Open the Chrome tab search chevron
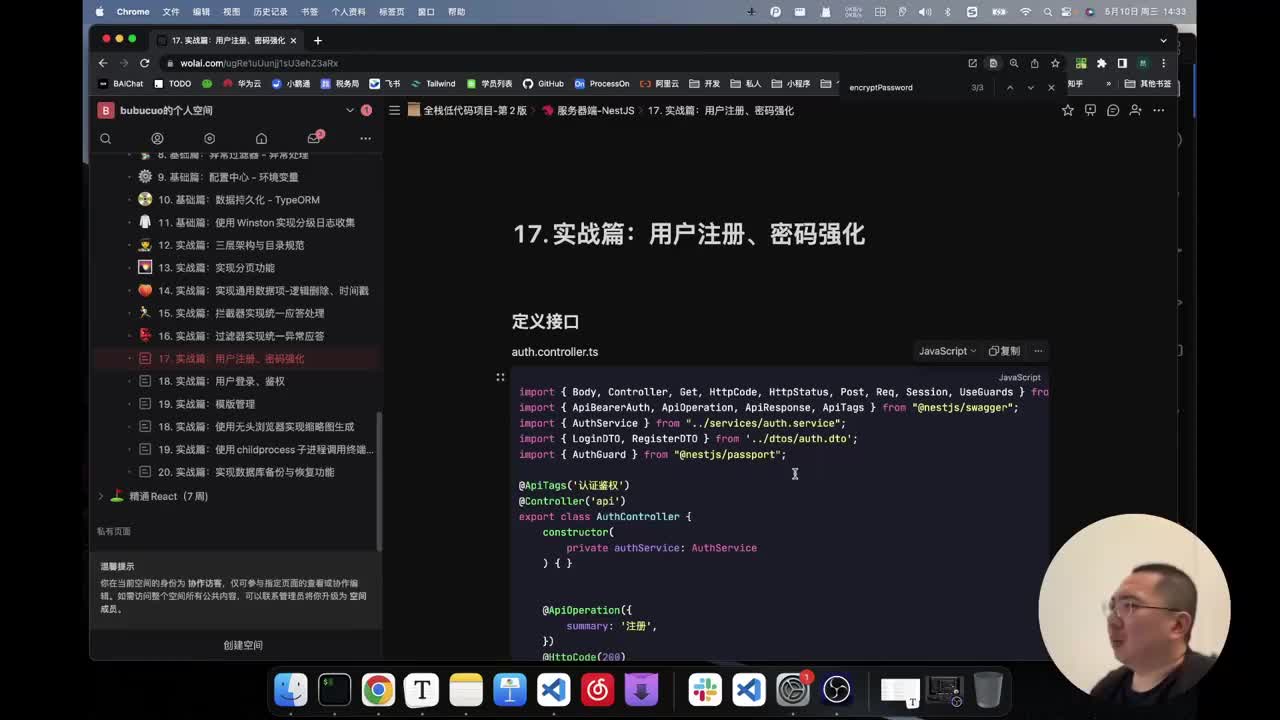1280x720 pixels. tap(1163, 40)
